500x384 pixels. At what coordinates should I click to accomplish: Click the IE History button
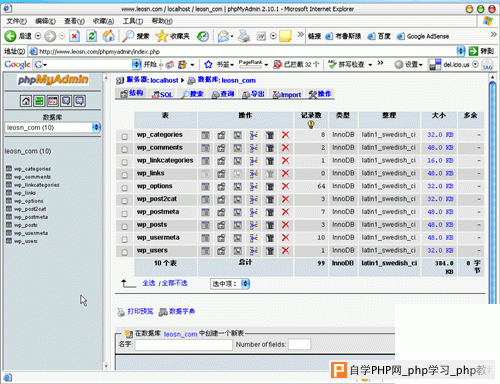202,36
